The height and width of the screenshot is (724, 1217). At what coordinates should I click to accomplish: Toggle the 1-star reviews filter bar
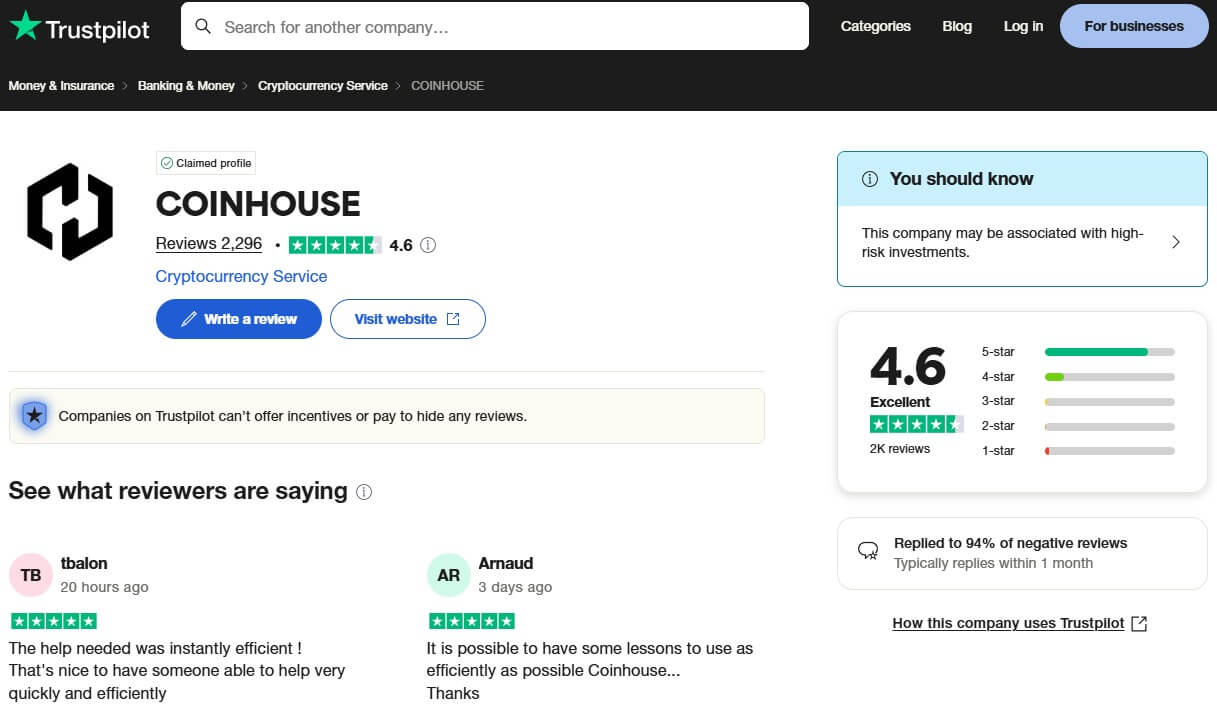coord(1109,450)
